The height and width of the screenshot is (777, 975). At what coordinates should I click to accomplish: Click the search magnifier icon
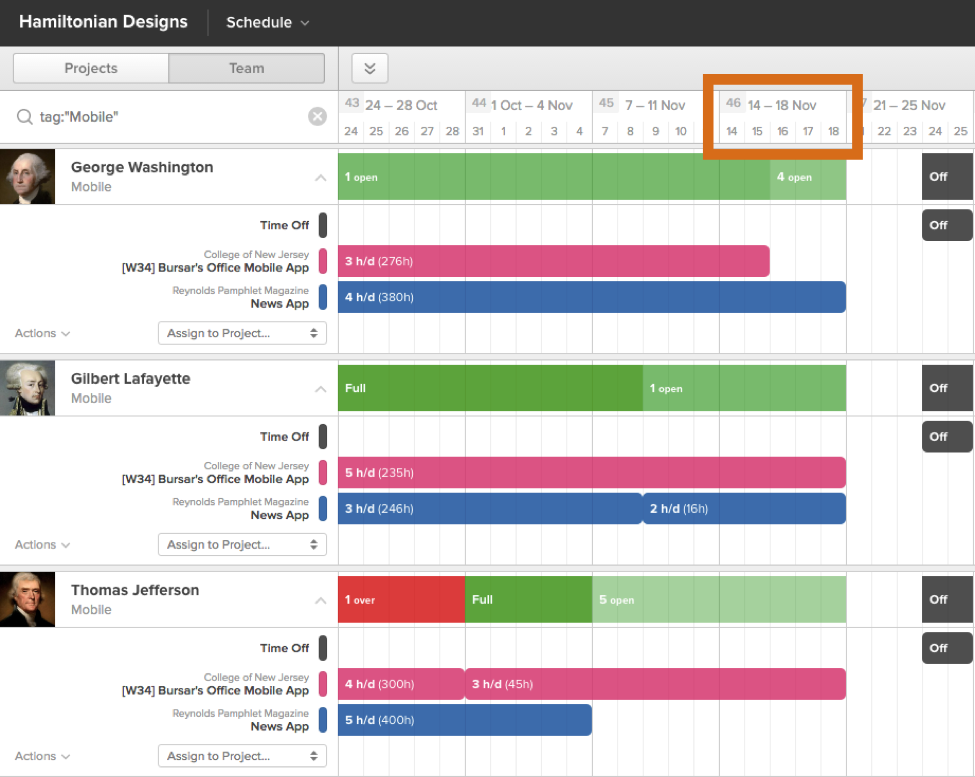pyautogui.click(x=24, y=117)
